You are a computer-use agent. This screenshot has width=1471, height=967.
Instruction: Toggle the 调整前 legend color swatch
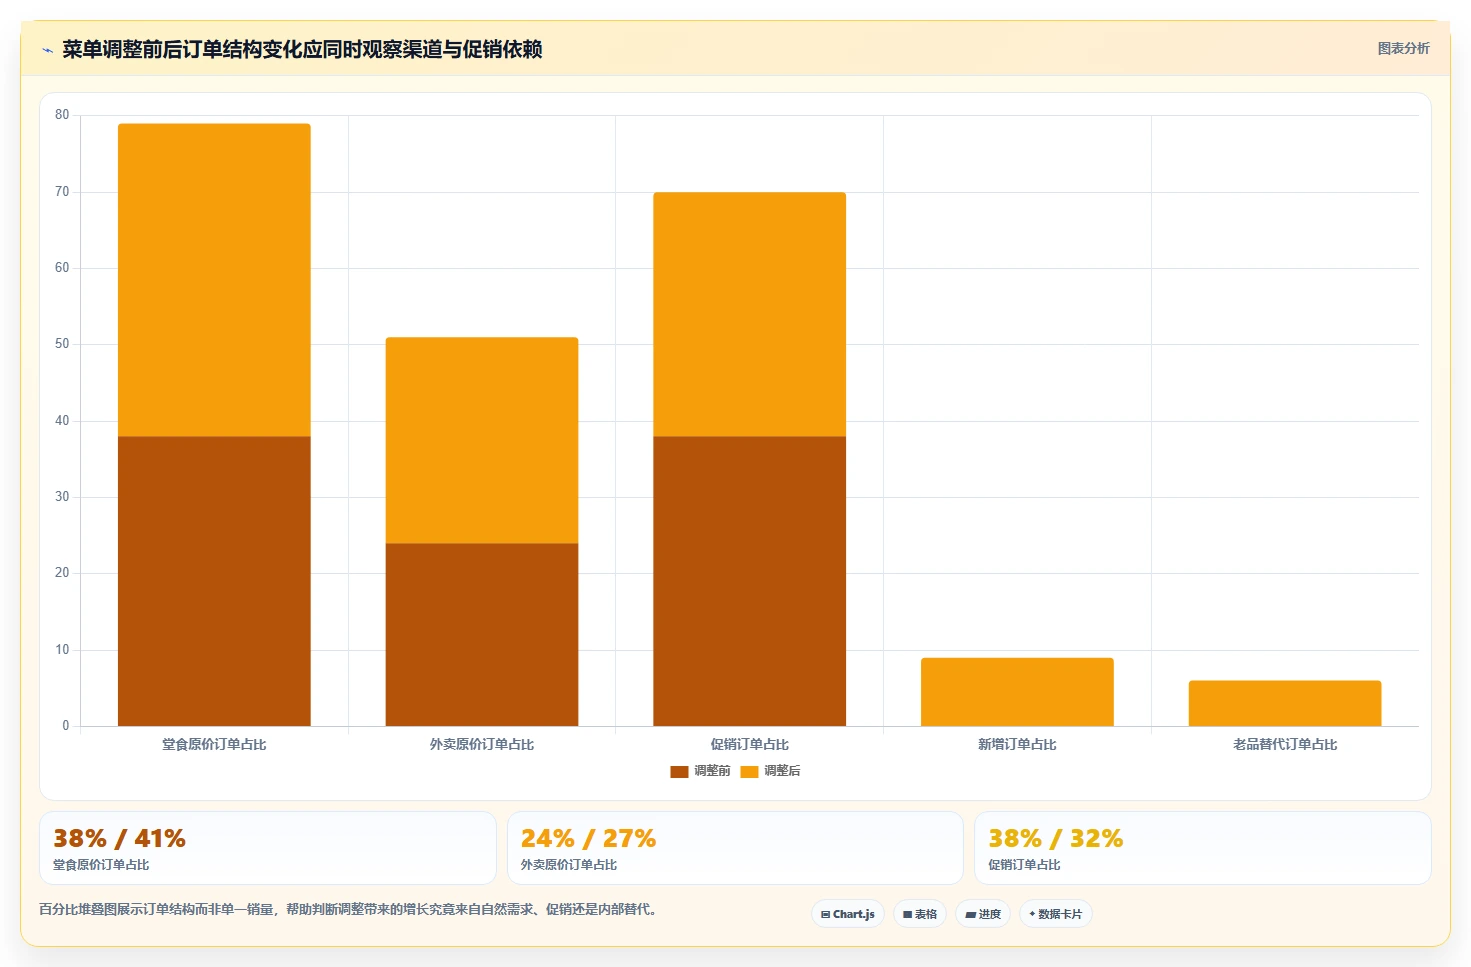pyautogui.click(x=679, y=771)
